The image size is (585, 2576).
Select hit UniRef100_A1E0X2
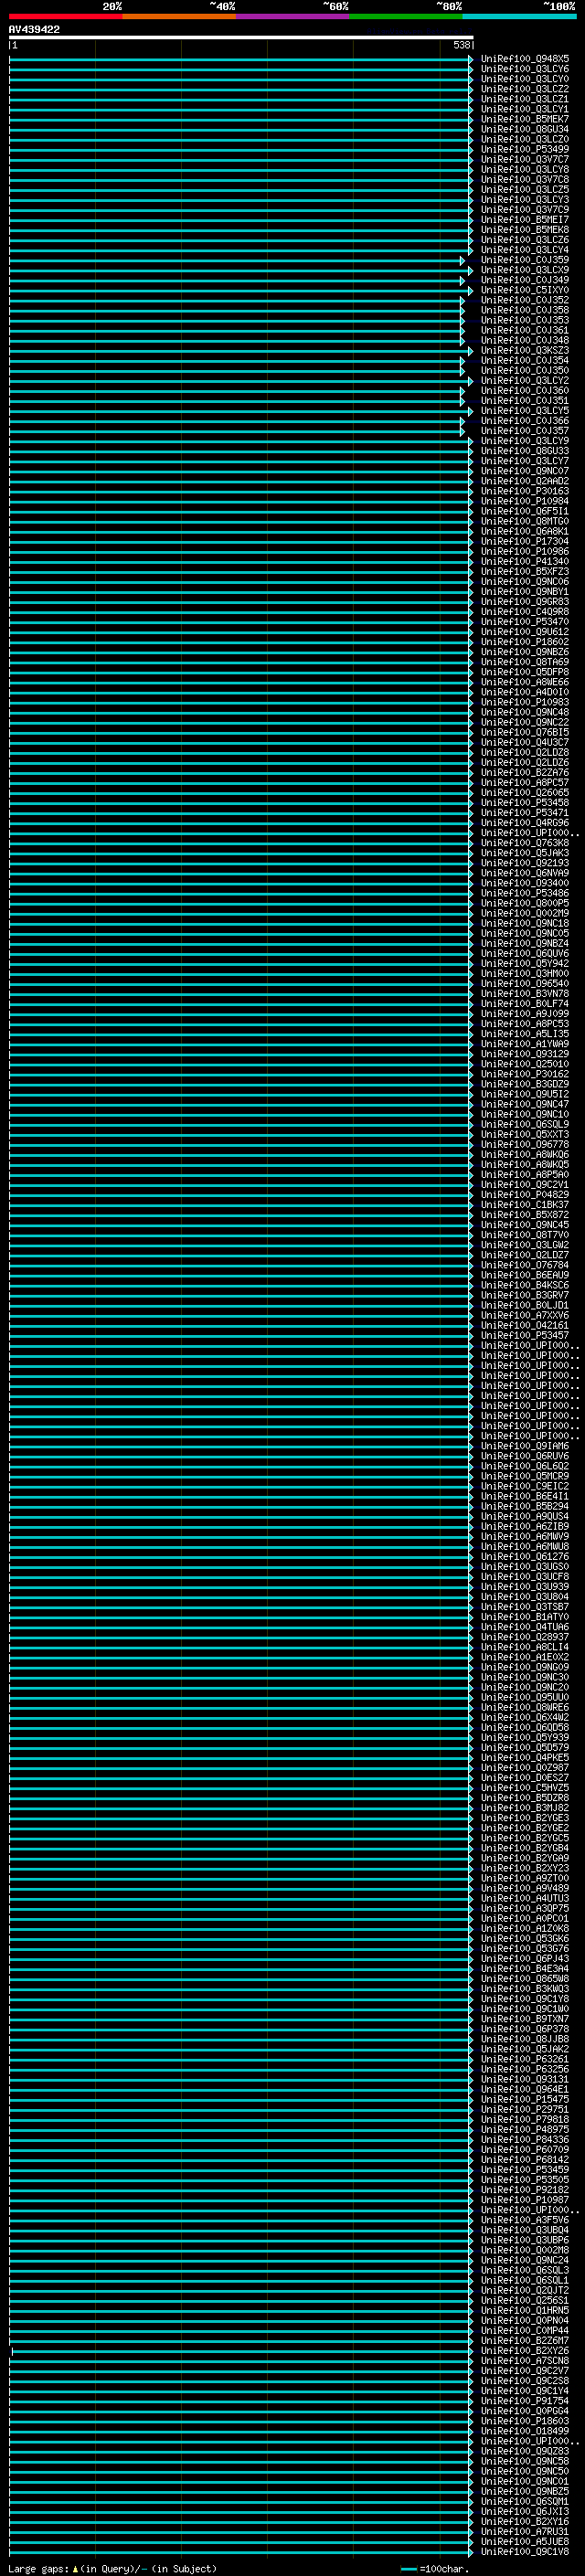point(525,1657)
